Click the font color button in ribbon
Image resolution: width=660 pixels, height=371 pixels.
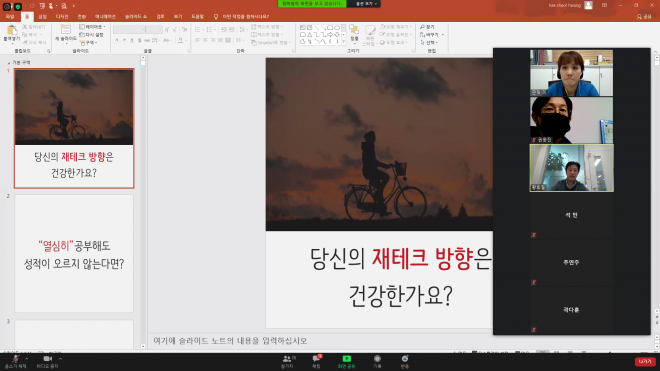181,40
